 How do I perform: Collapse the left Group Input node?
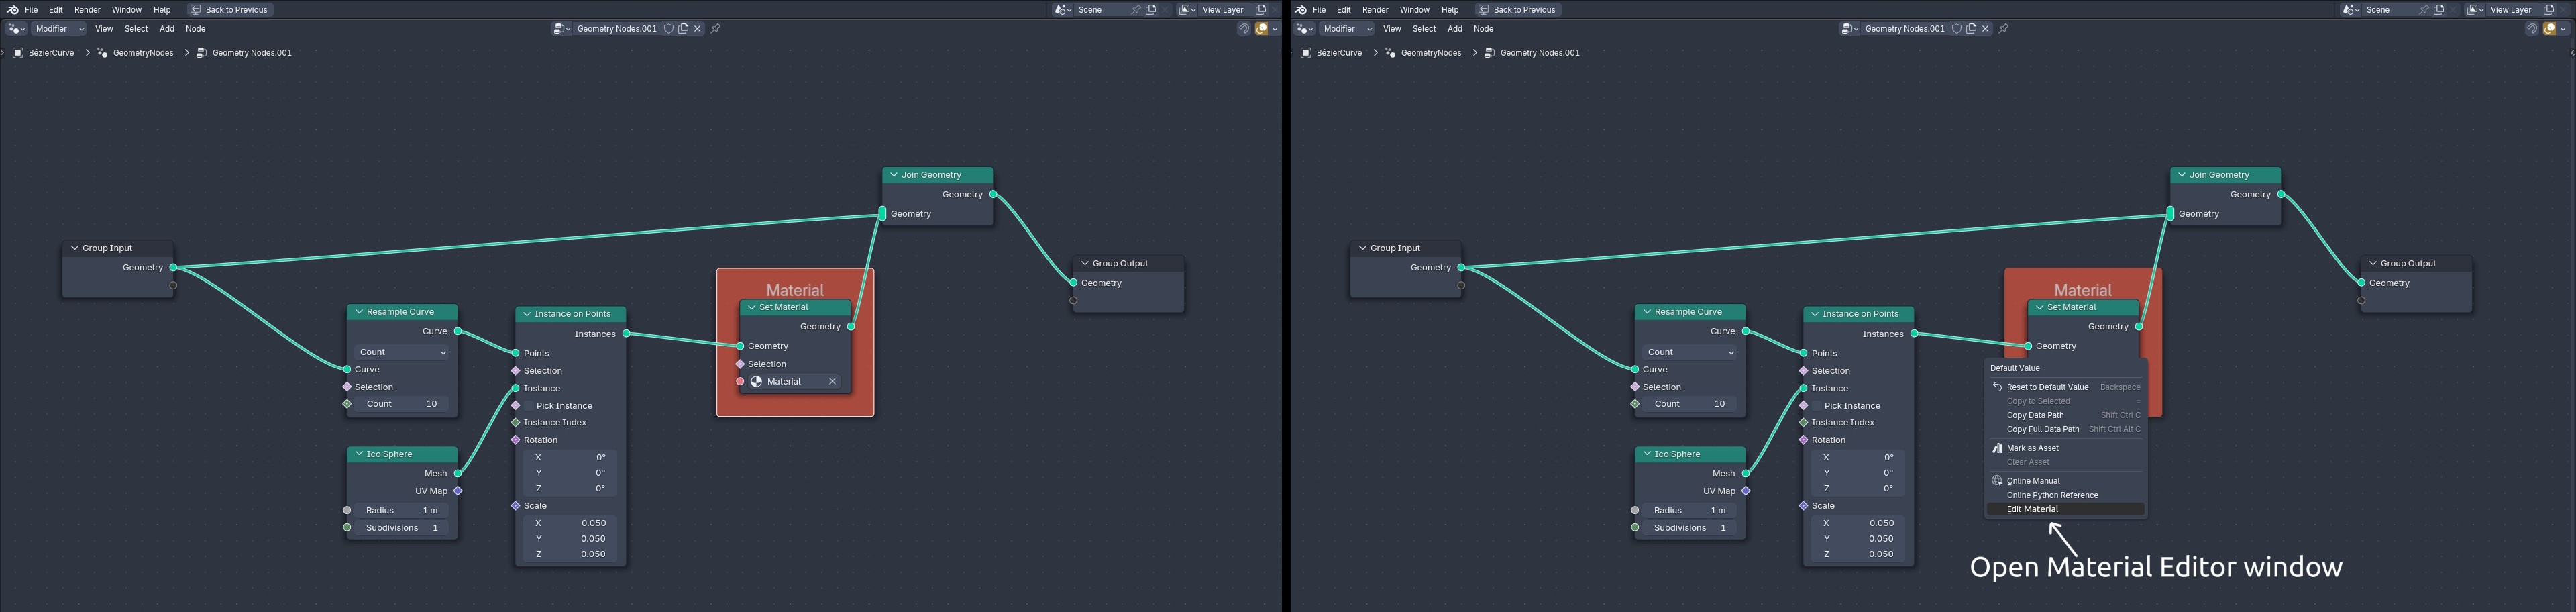coord(74,248)
